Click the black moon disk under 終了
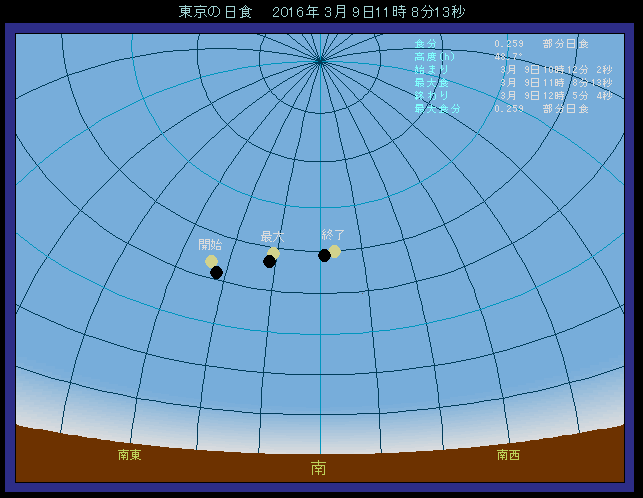This screenshot has width=643, height=498. tap(324, 255)
